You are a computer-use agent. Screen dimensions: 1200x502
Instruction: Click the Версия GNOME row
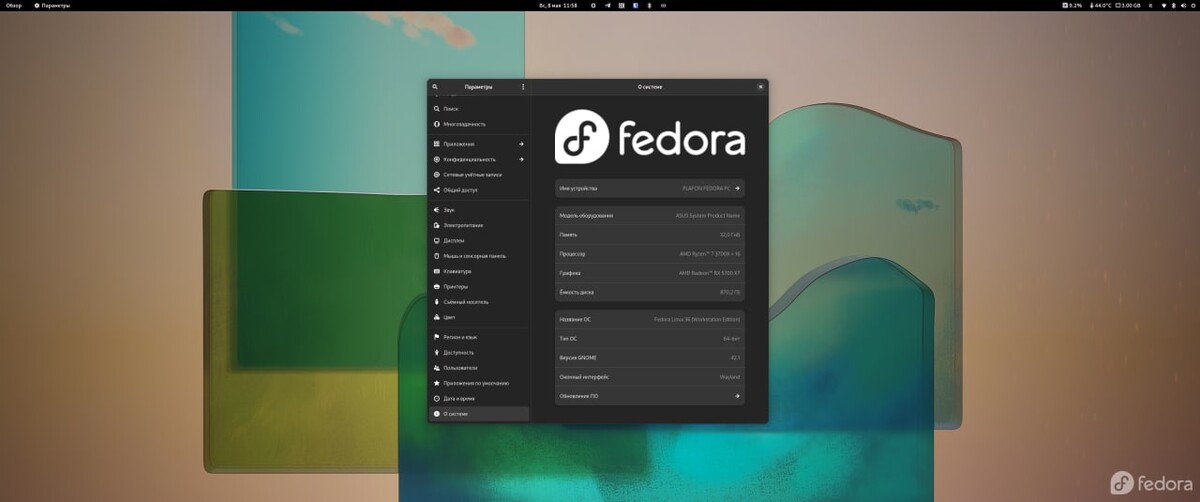[x=650, y=358]
